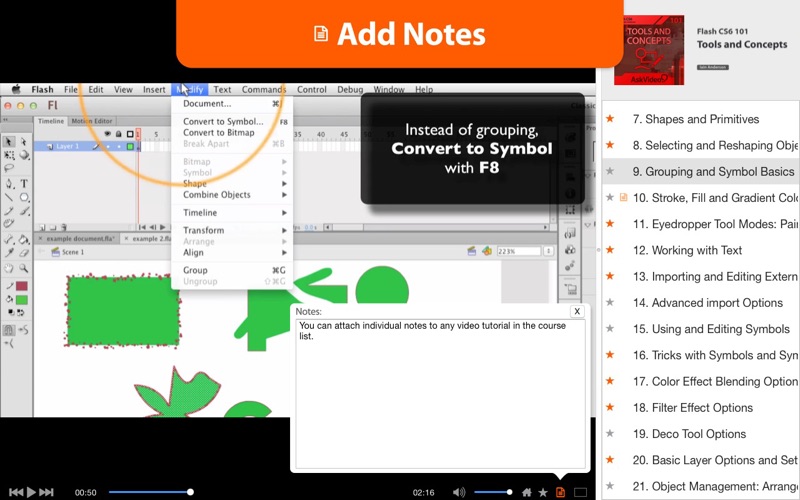This screenshot has width=800, height=500.
Task: Toggle the eye column header for all layers
Action: 107,134
